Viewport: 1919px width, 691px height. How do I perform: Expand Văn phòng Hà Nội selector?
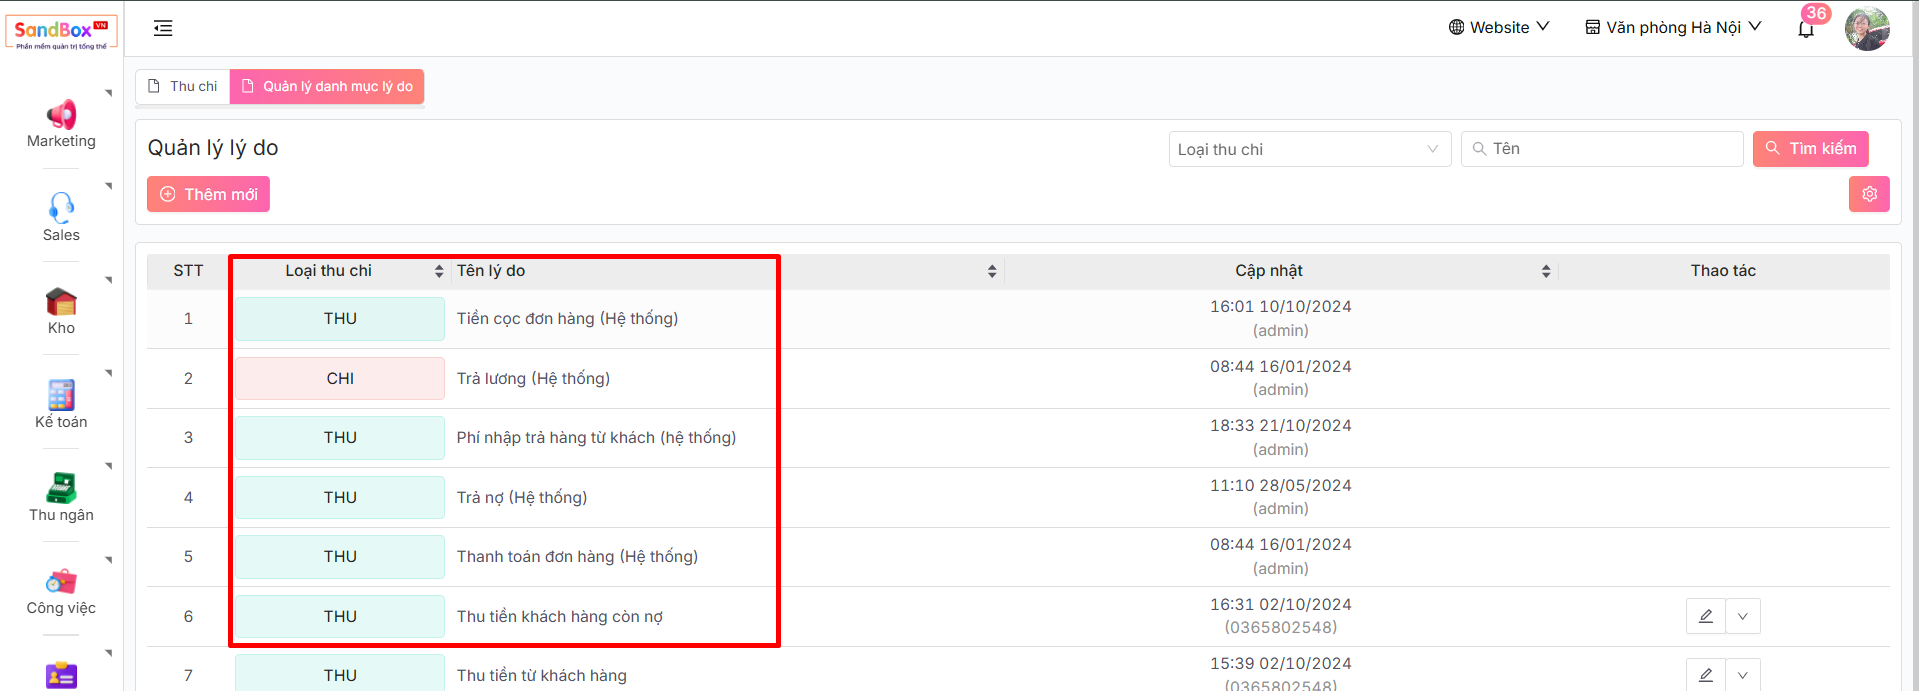click(1673, 27)
